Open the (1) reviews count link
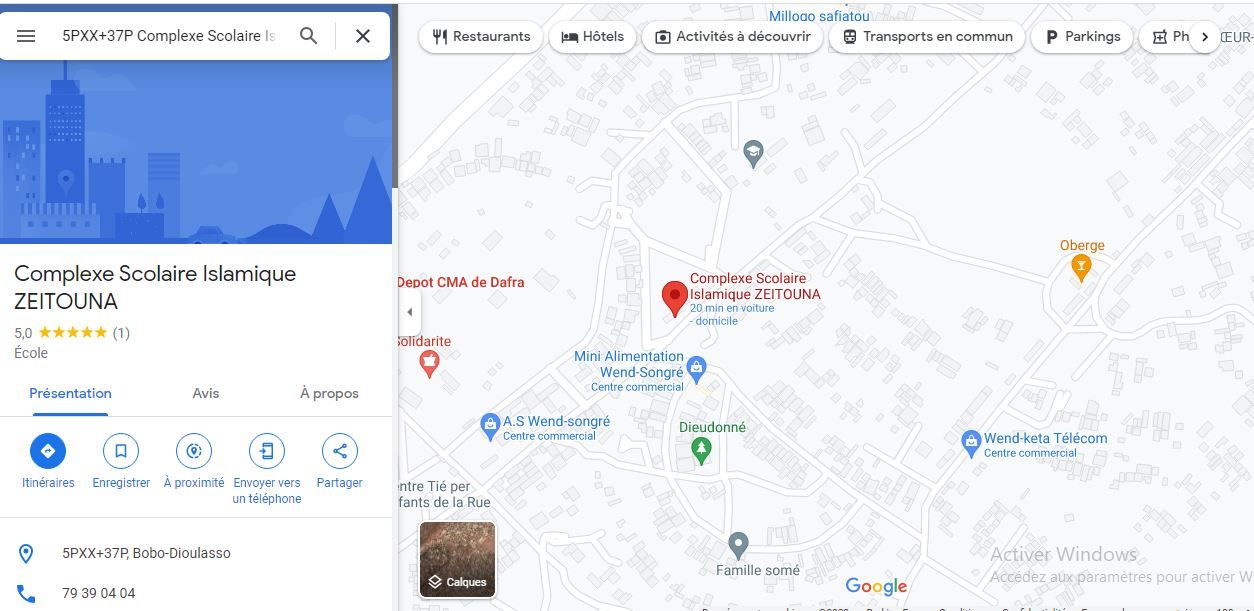Viewport: 1254px width, 611px height. click(121, 333)
